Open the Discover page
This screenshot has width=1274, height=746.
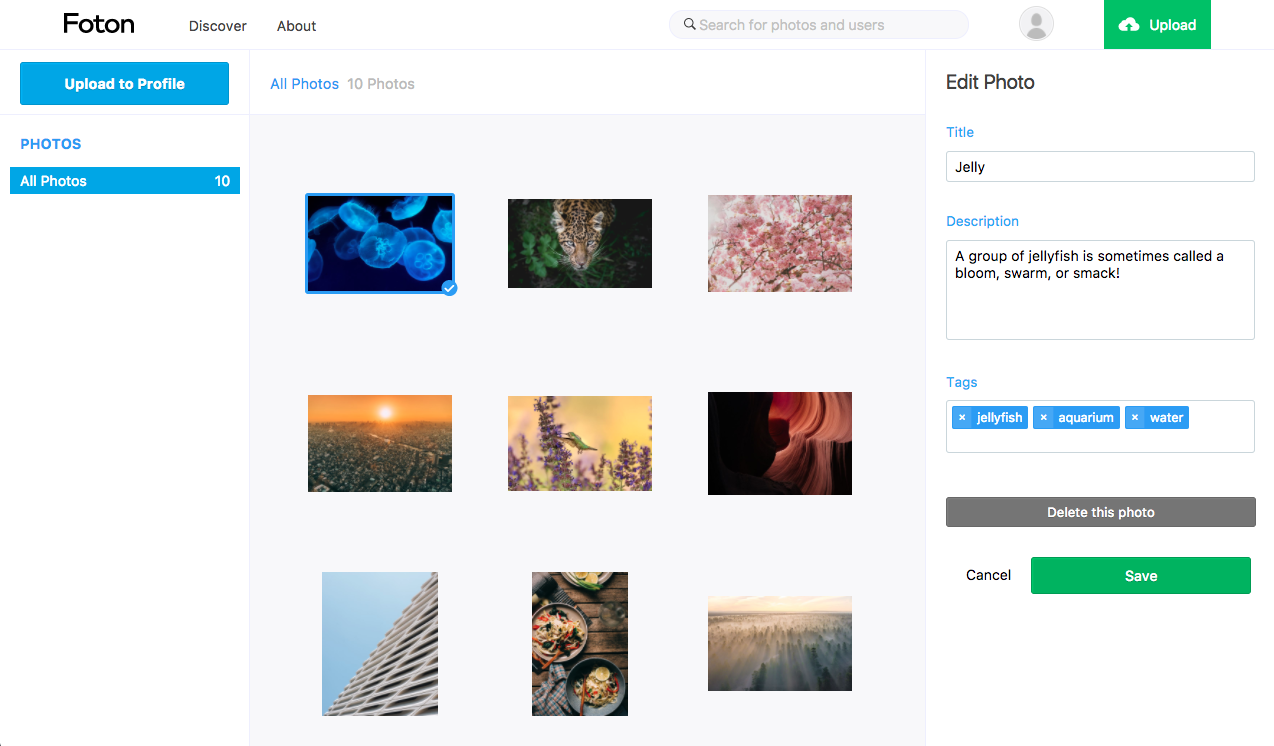(x=218, y=26)
